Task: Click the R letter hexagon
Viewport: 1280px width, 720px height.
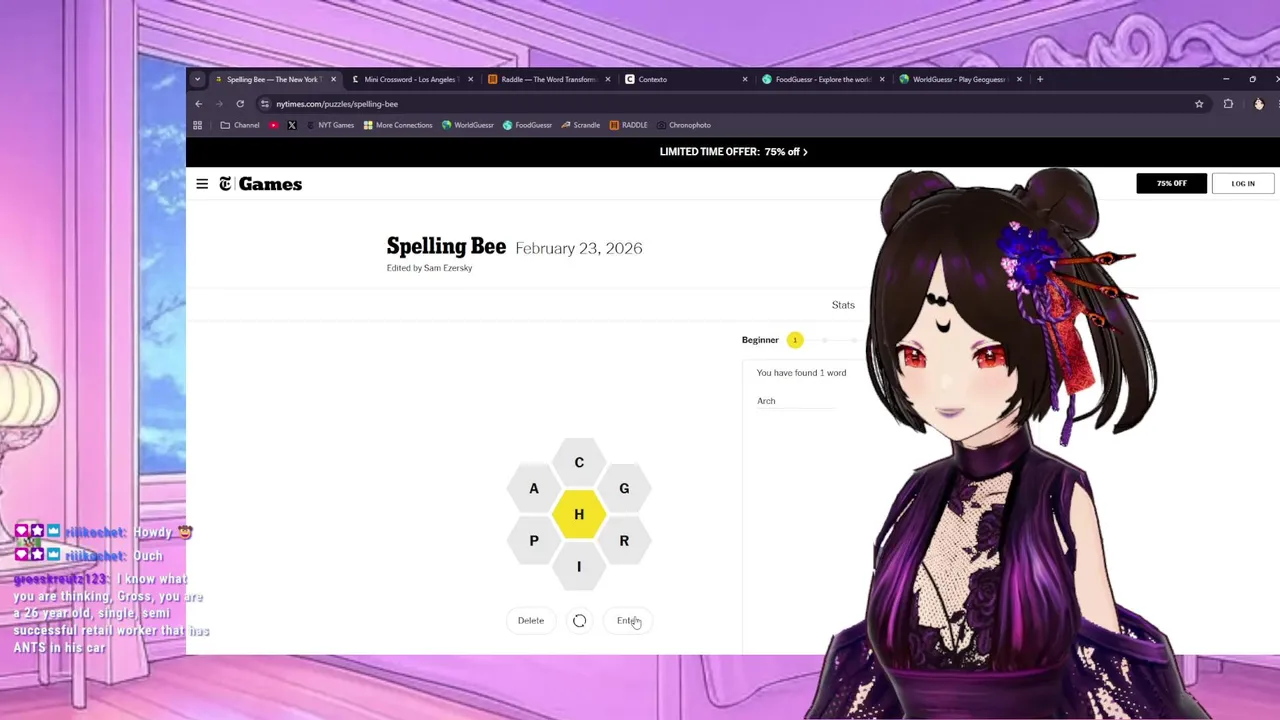Action: click(x=624, y=540)
